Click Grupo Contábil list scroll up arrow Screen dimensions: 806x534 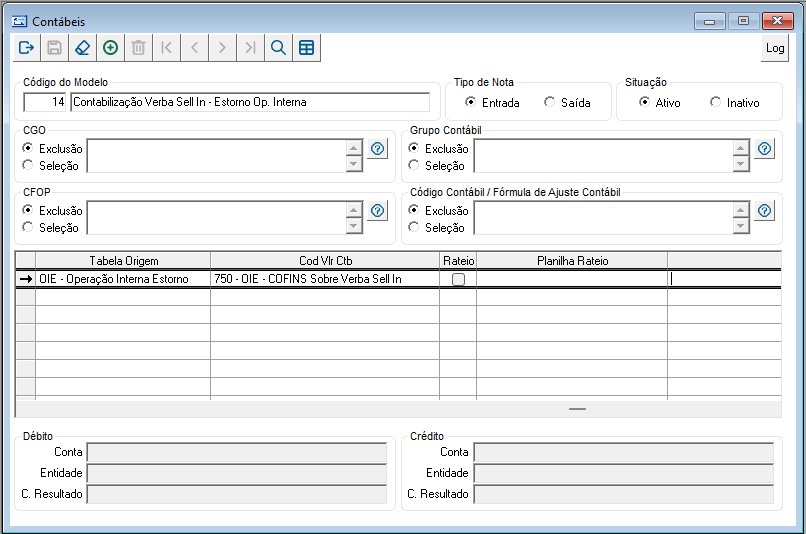point(740,148)
